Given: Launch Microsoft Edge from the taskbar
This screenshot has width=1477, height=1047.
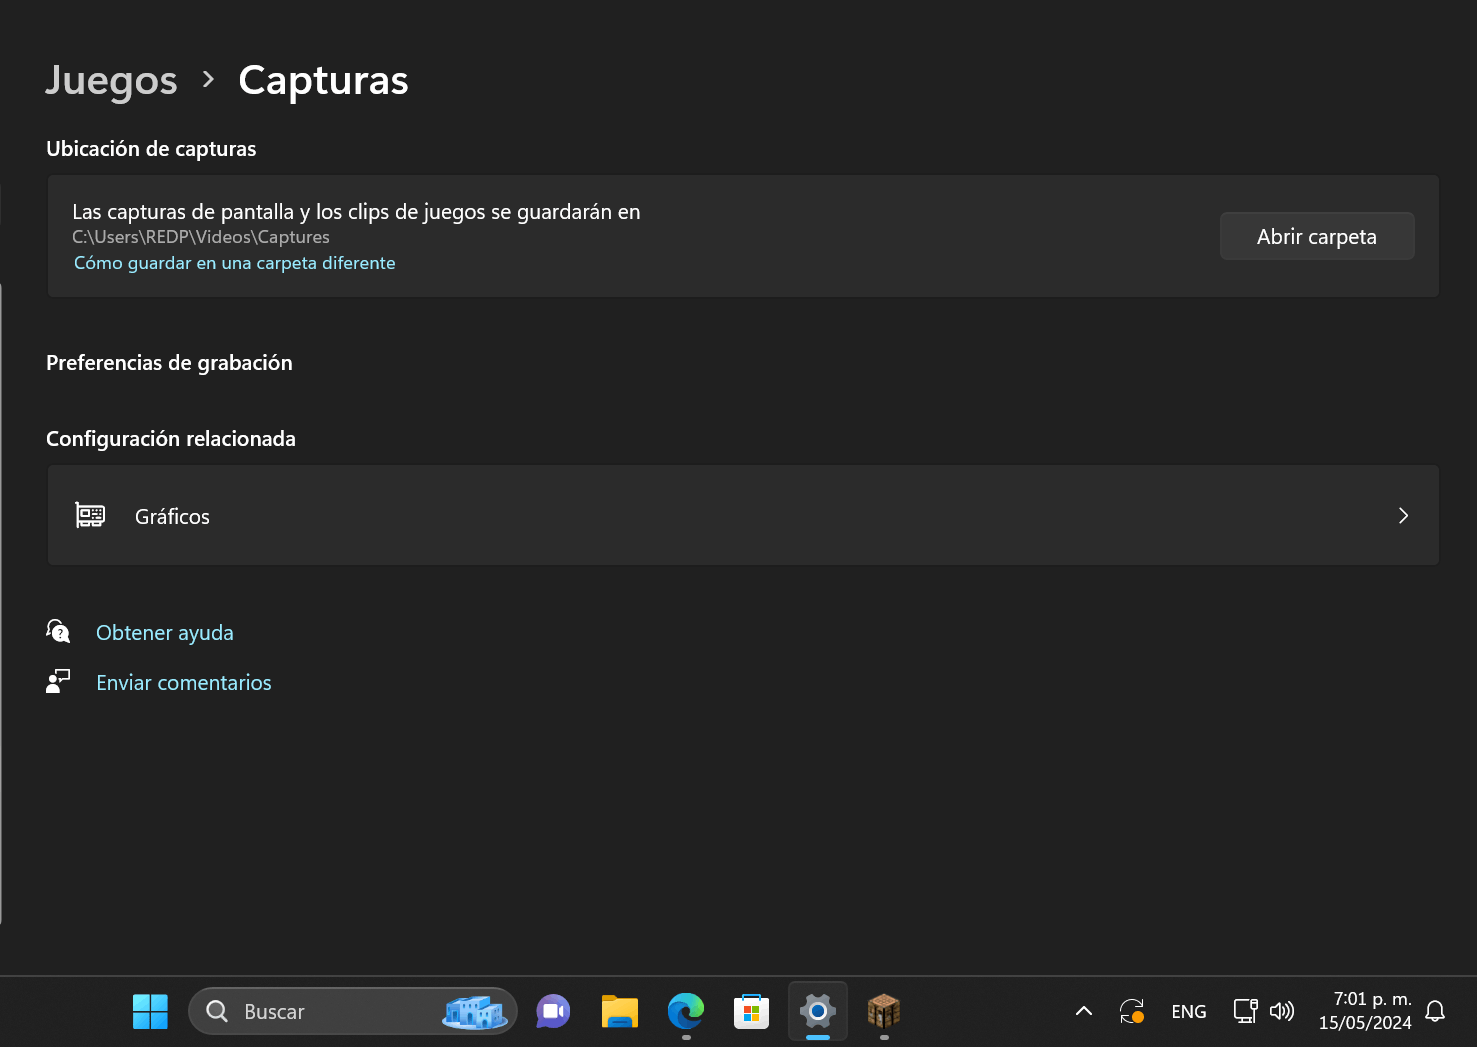Looking at the screenshot, I should click(685, 1011).
